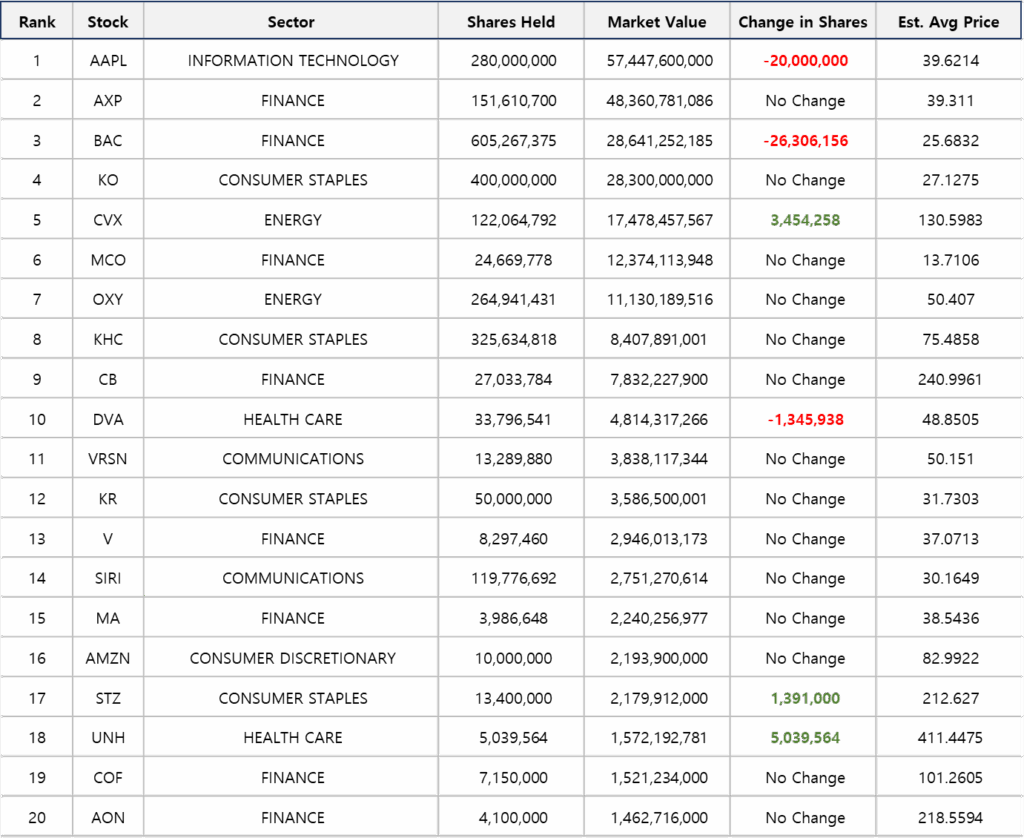Click the red -20,000,000 change value

[x=805, y=61]
